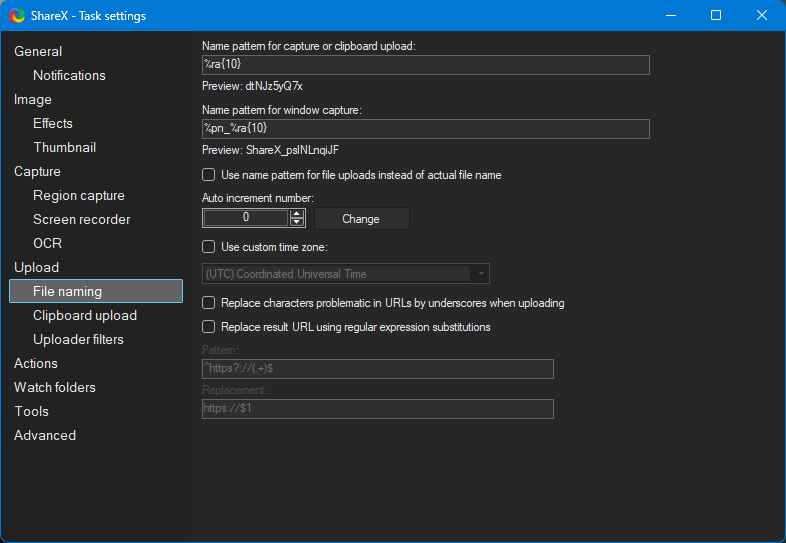Select the OCR settings page
The width and height of the screenshot is (786, 543).
coord(48,243)
